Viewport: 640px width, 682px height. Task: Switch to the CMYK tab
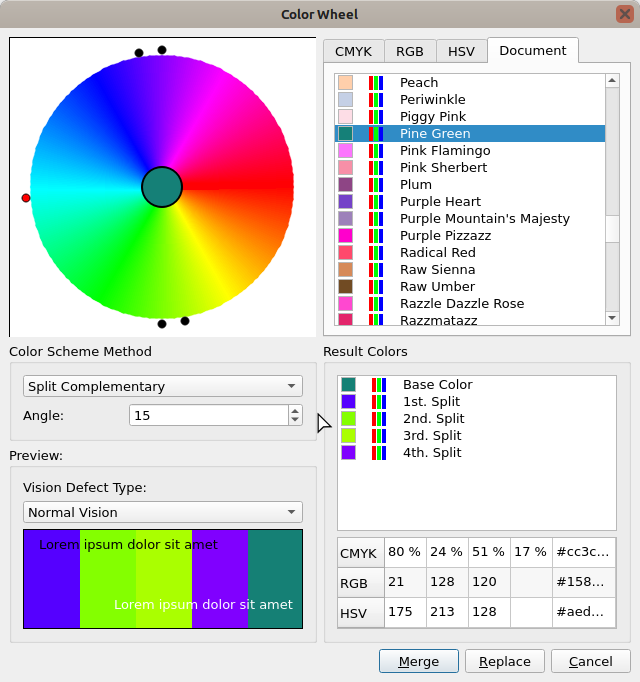354,52
